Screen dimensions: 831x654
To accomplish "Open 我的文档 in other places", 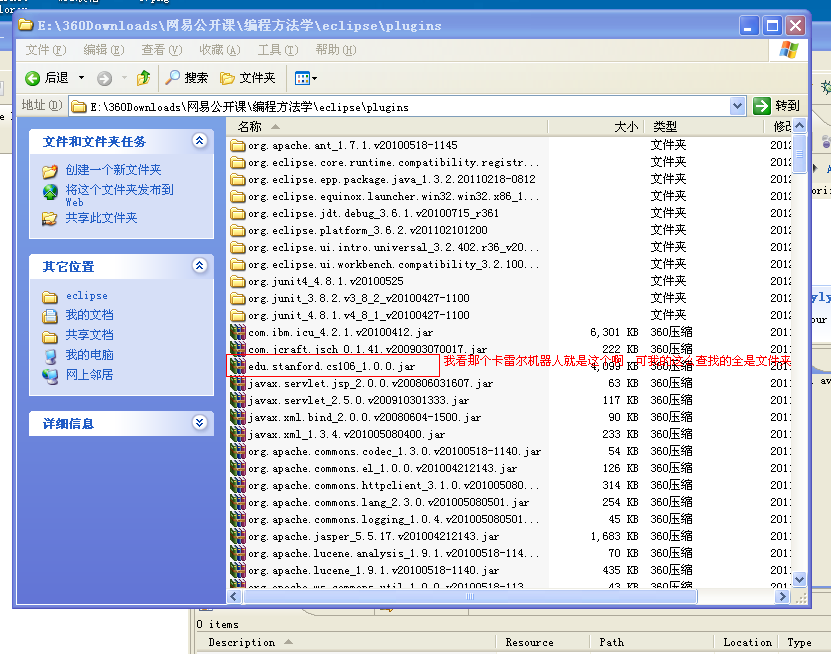I will (89, 315).
